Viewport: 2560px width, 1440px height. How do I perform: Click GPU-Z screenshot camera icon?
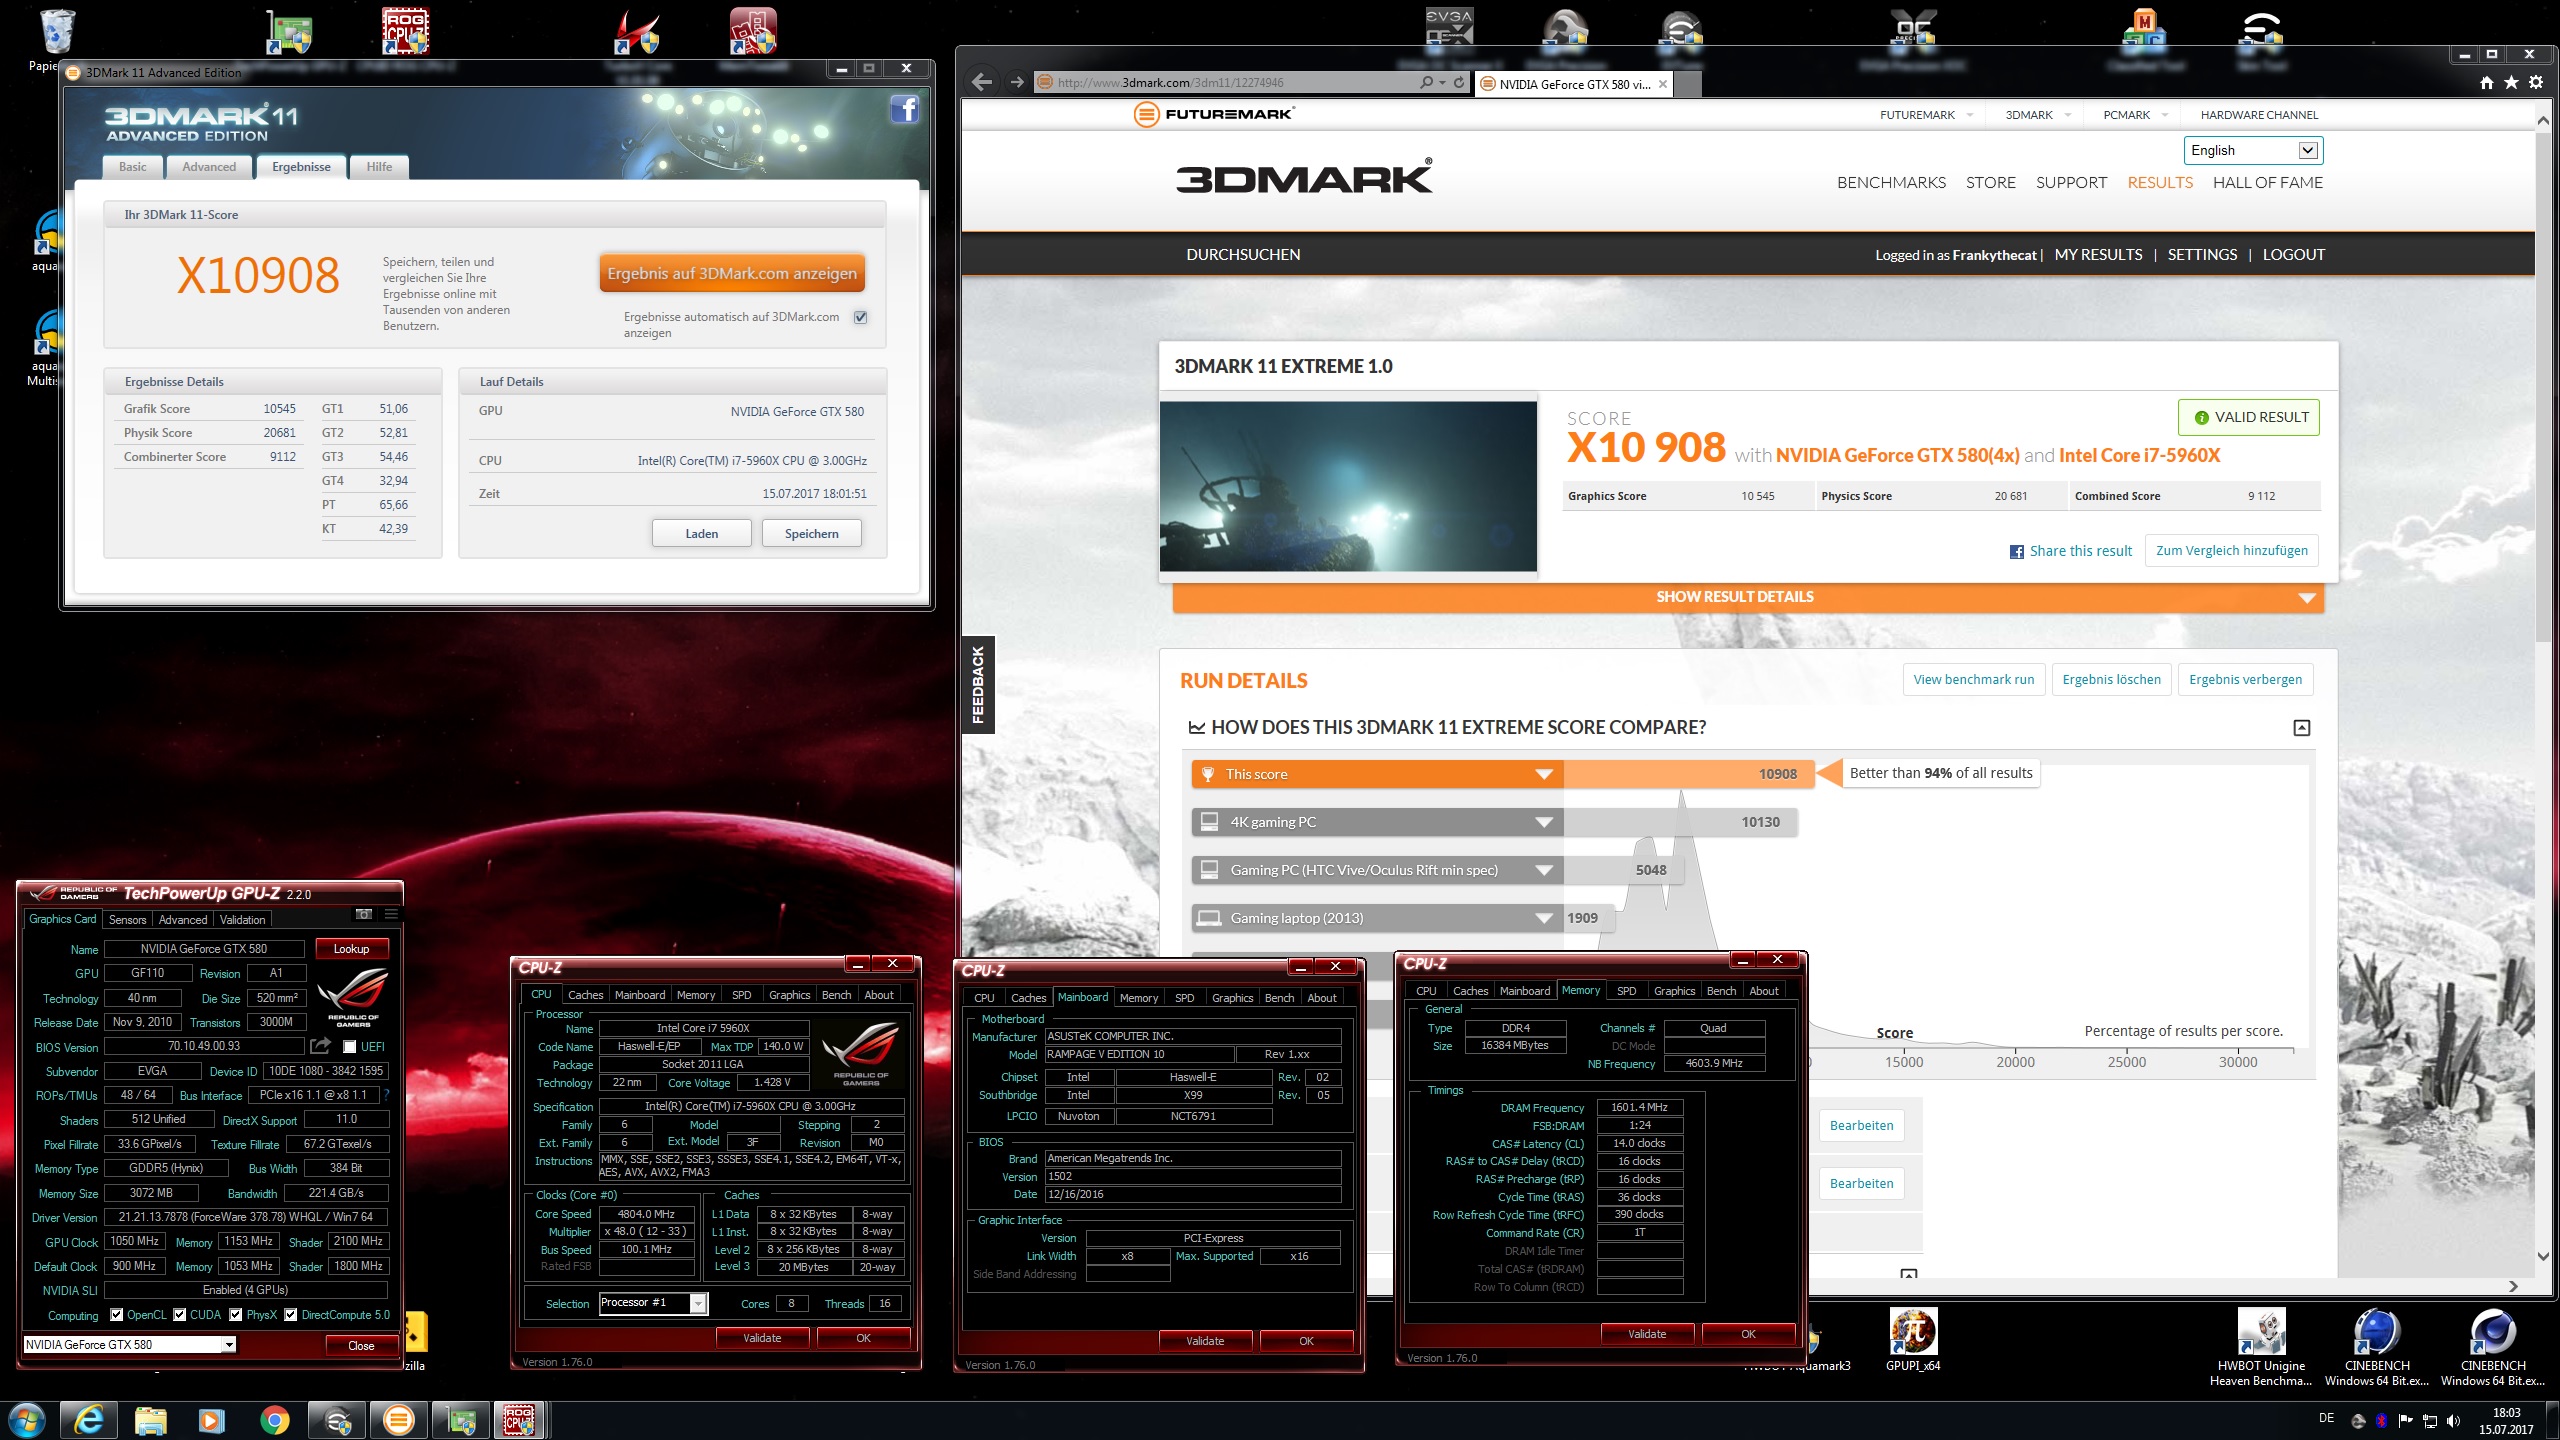[x=363, y=914]
